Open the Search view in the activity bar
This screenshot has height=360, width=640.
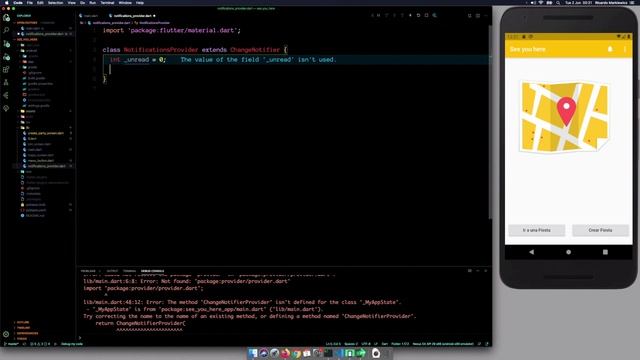(x=6, y=30)
